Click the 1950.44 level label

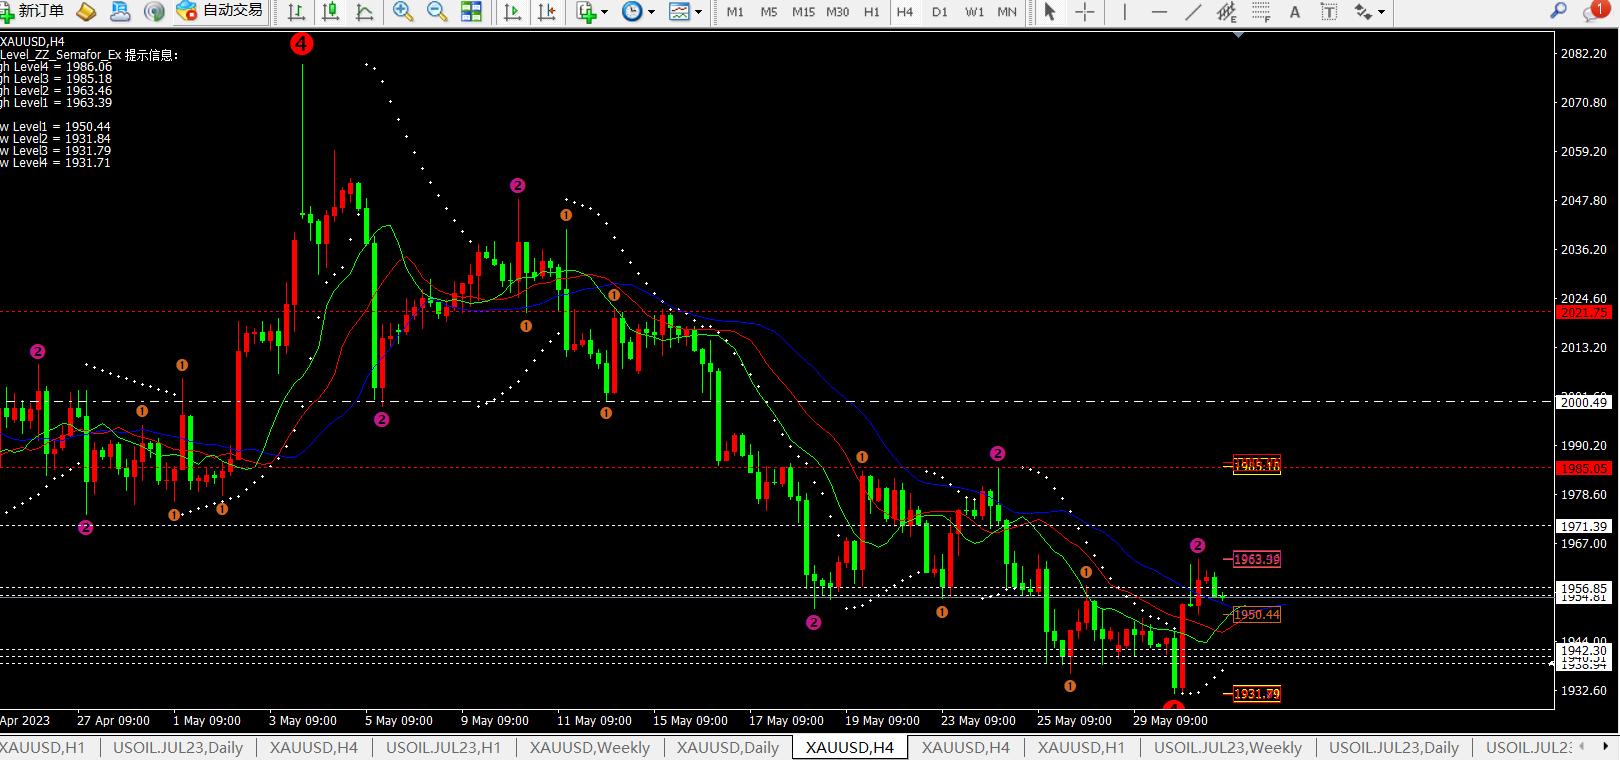click(x=1256, y=614)
